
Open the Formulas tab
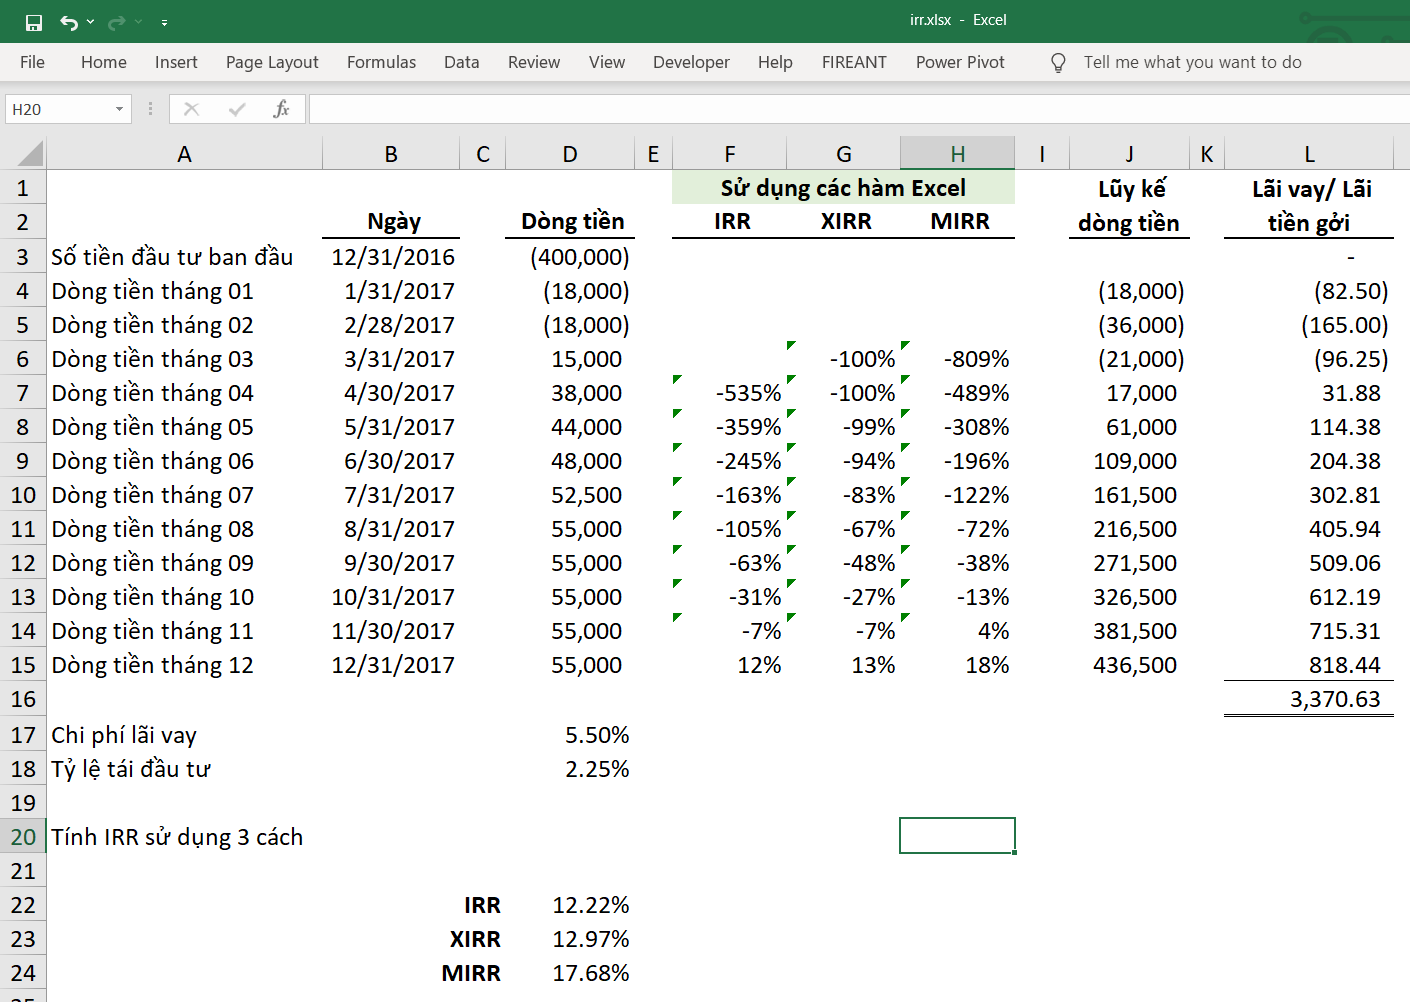coord(381,62)
